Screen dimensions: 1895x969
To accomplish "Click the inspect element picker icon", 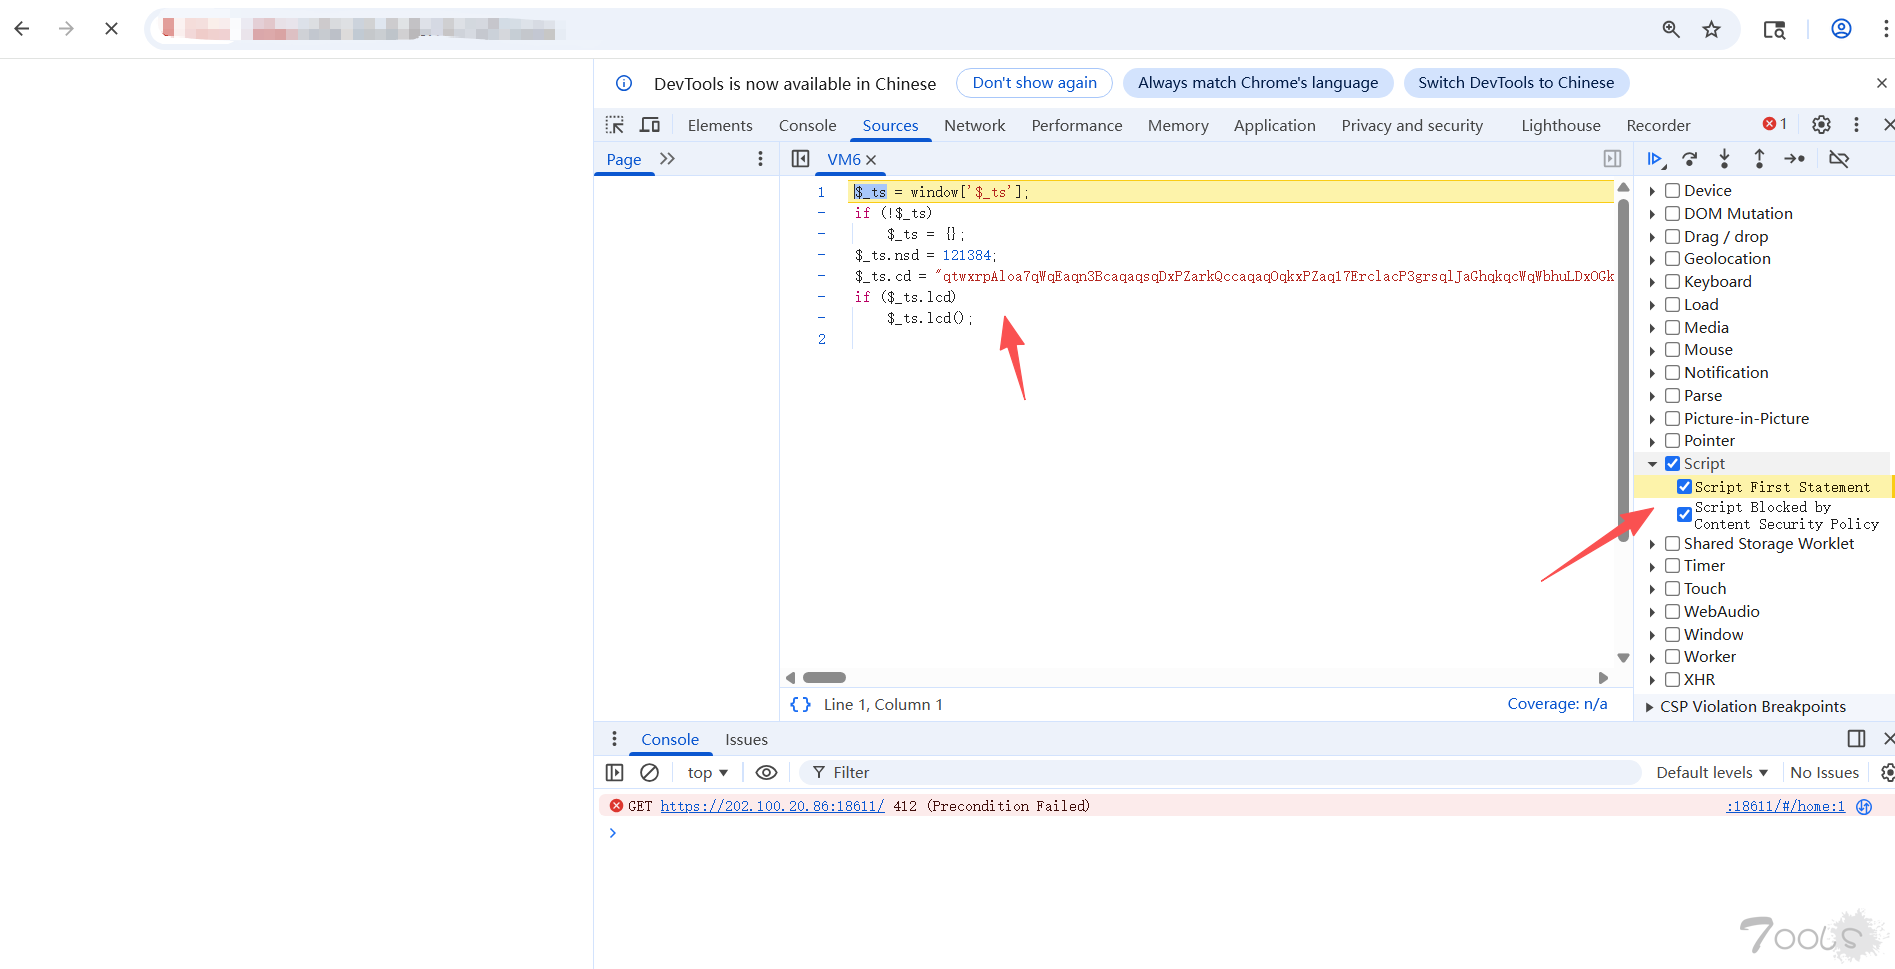I will tap(614, 125).
